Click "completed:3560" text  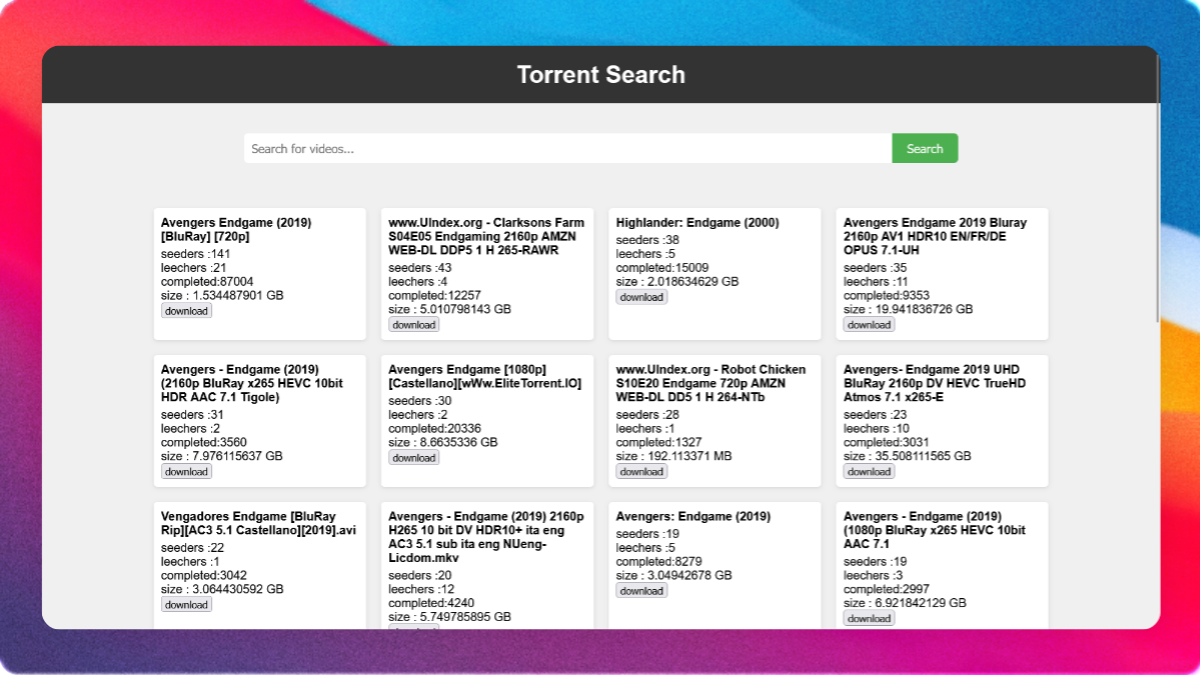coord(204,443)
